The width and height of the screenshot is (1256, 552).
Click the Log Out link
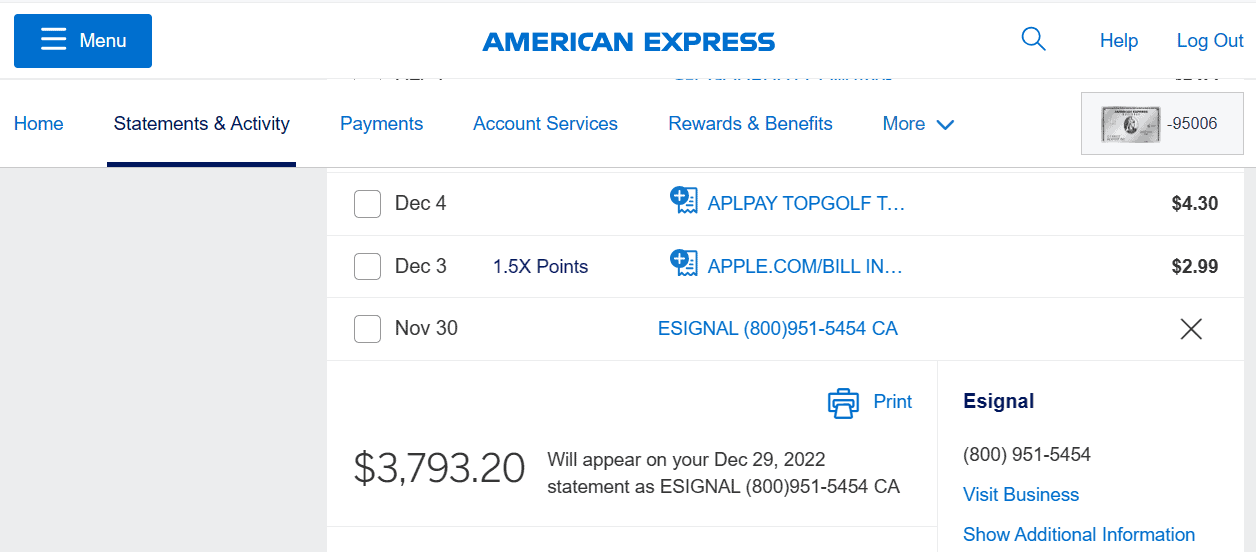pyautogui.click(x=1210, y=41)
